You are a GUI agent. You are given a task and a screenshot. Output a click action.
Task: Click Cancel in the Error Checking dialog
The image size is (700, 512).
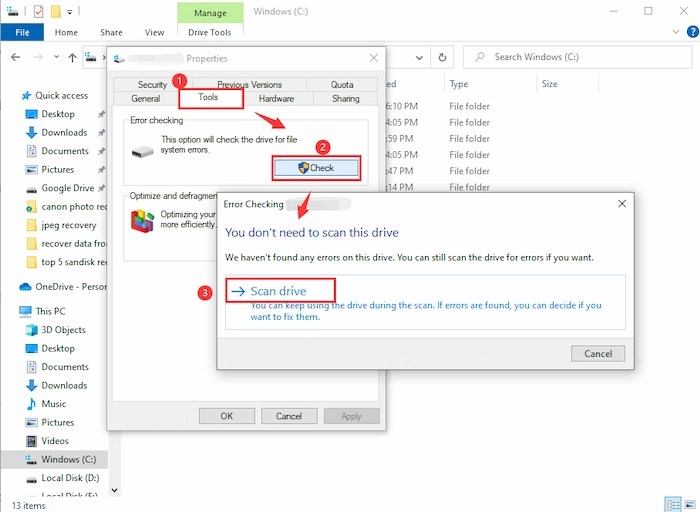click(598, 354)
